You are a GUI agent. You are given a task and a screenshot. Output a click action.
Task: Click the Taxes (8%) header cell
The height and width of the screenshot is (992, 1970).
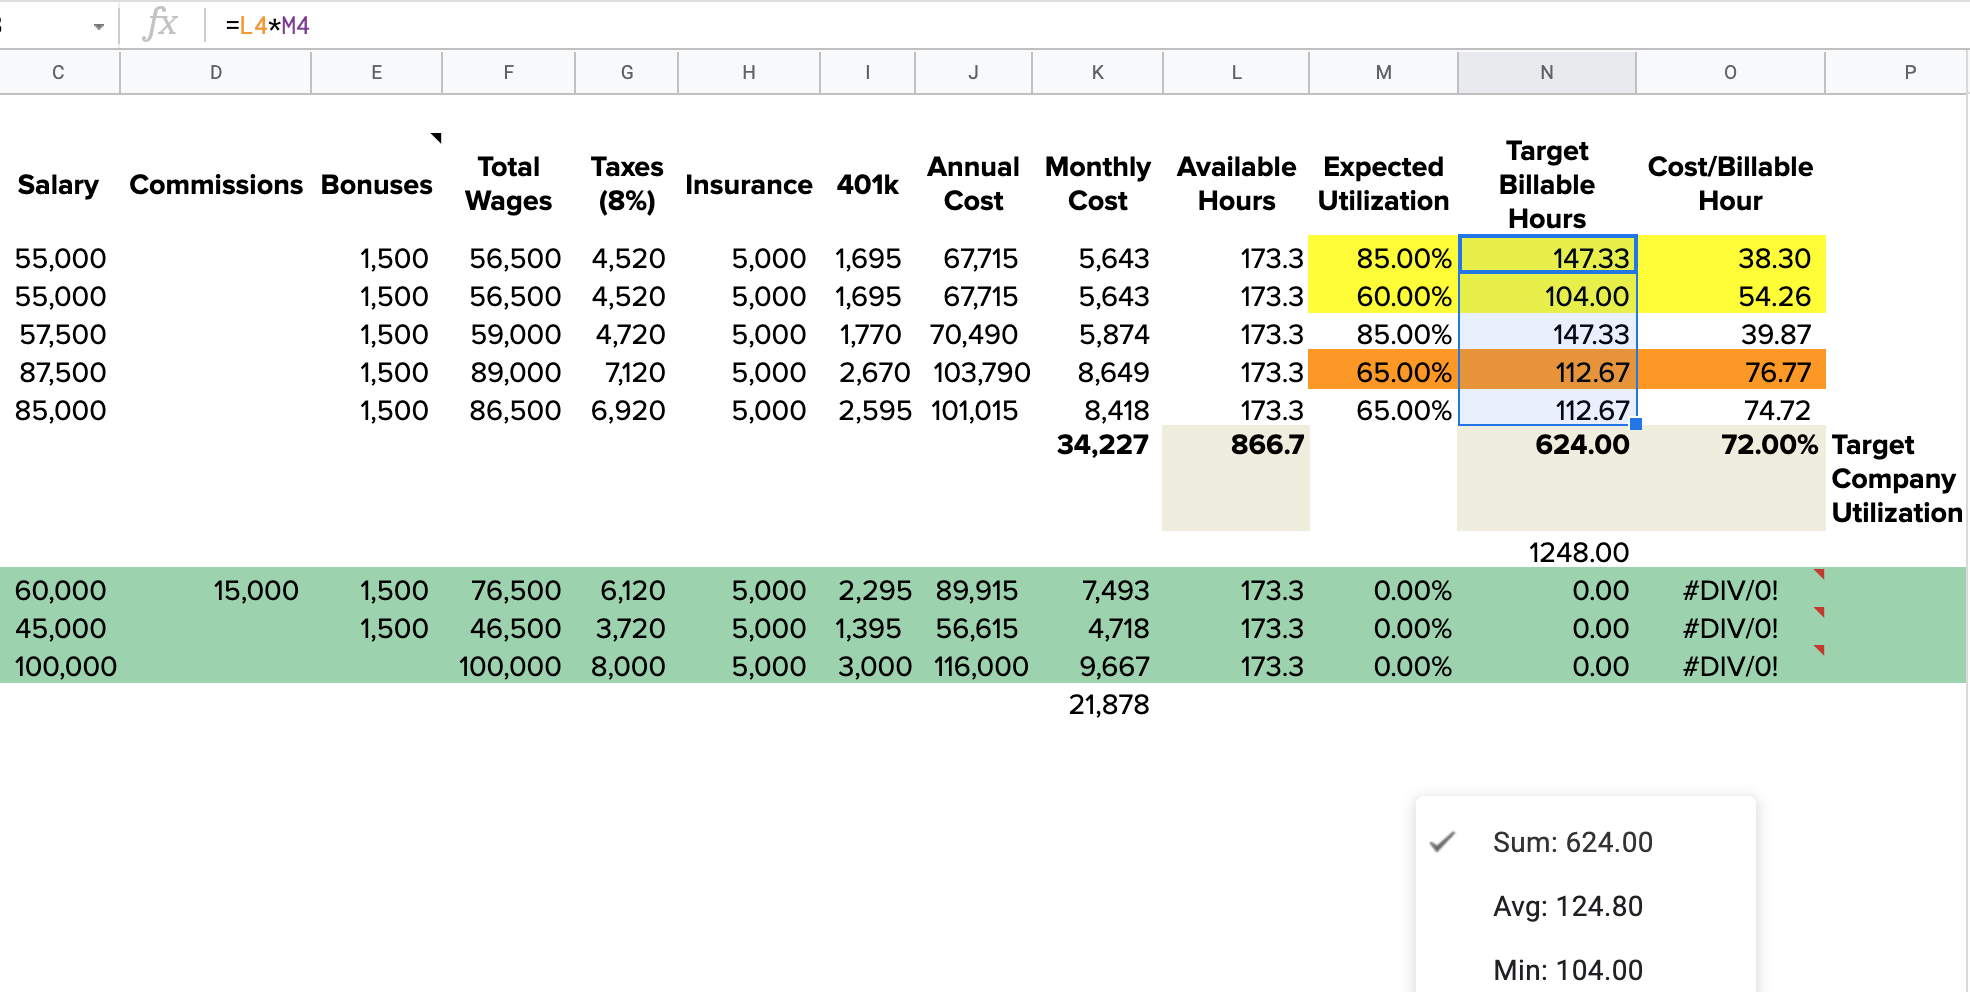coord(627,184)
